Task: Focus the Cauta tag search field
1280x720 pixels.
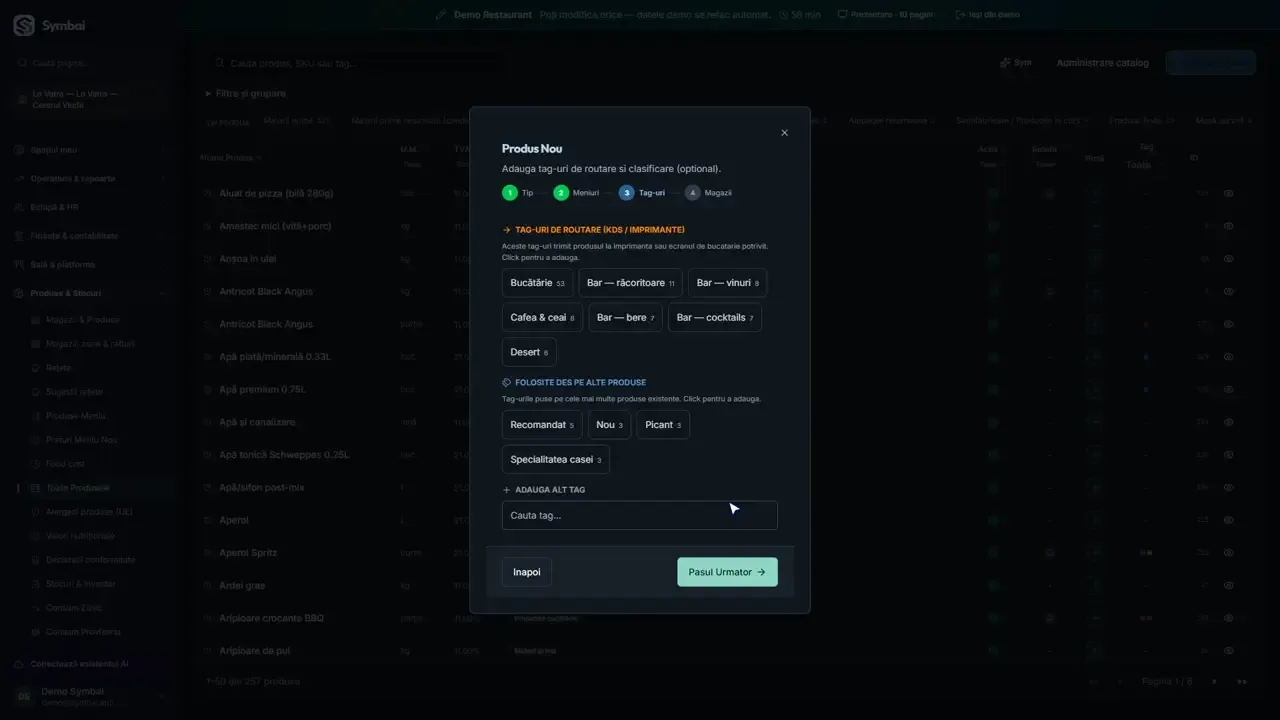Action: (x=640, y=515)
